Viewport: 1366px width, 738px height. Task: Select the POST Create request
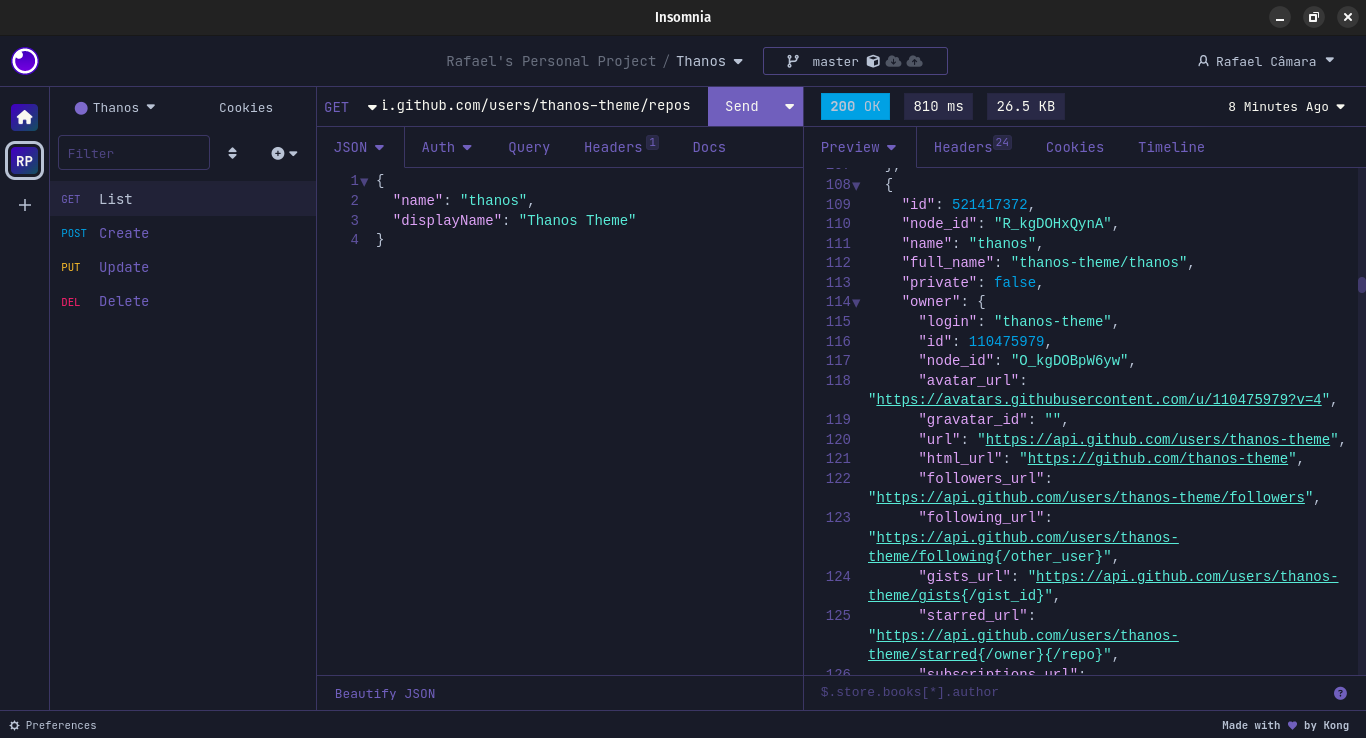(183, 233)
